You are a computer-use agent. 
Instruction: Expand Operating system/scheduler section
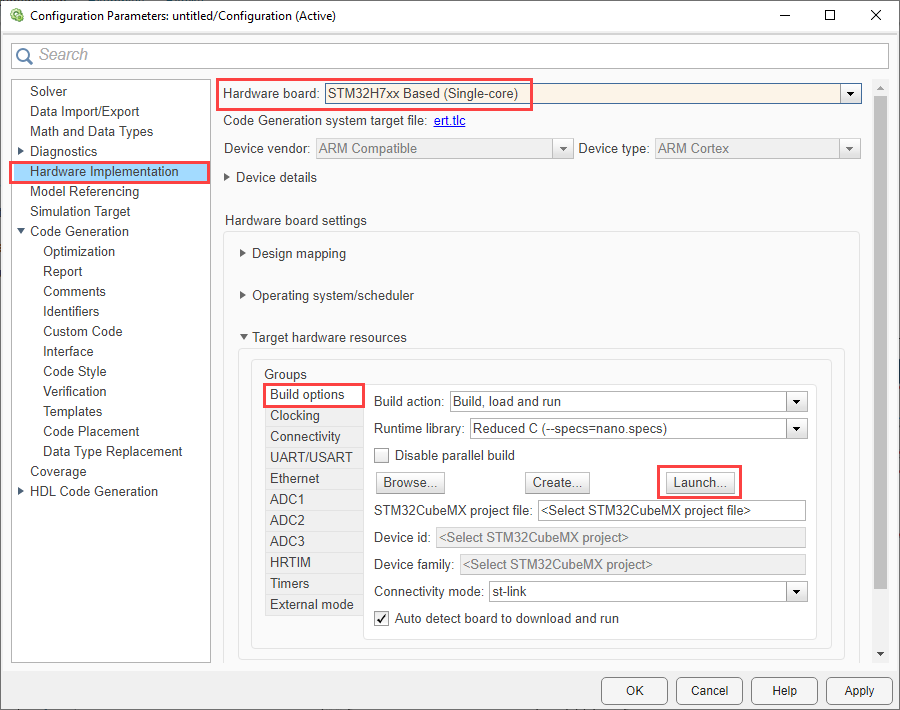pyautogui.click(x=243, y=296)
